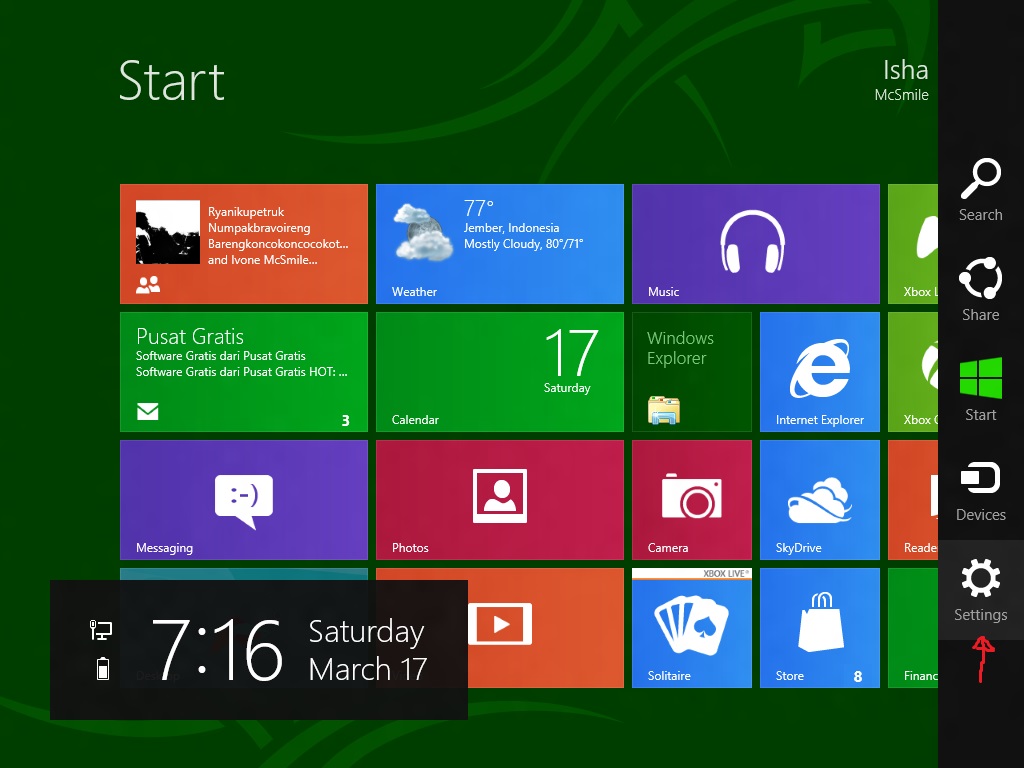The height and width of the screenshot is (768, 1024).
Task: Launch Windows Explorer tile
Action: tap(692, 372)
